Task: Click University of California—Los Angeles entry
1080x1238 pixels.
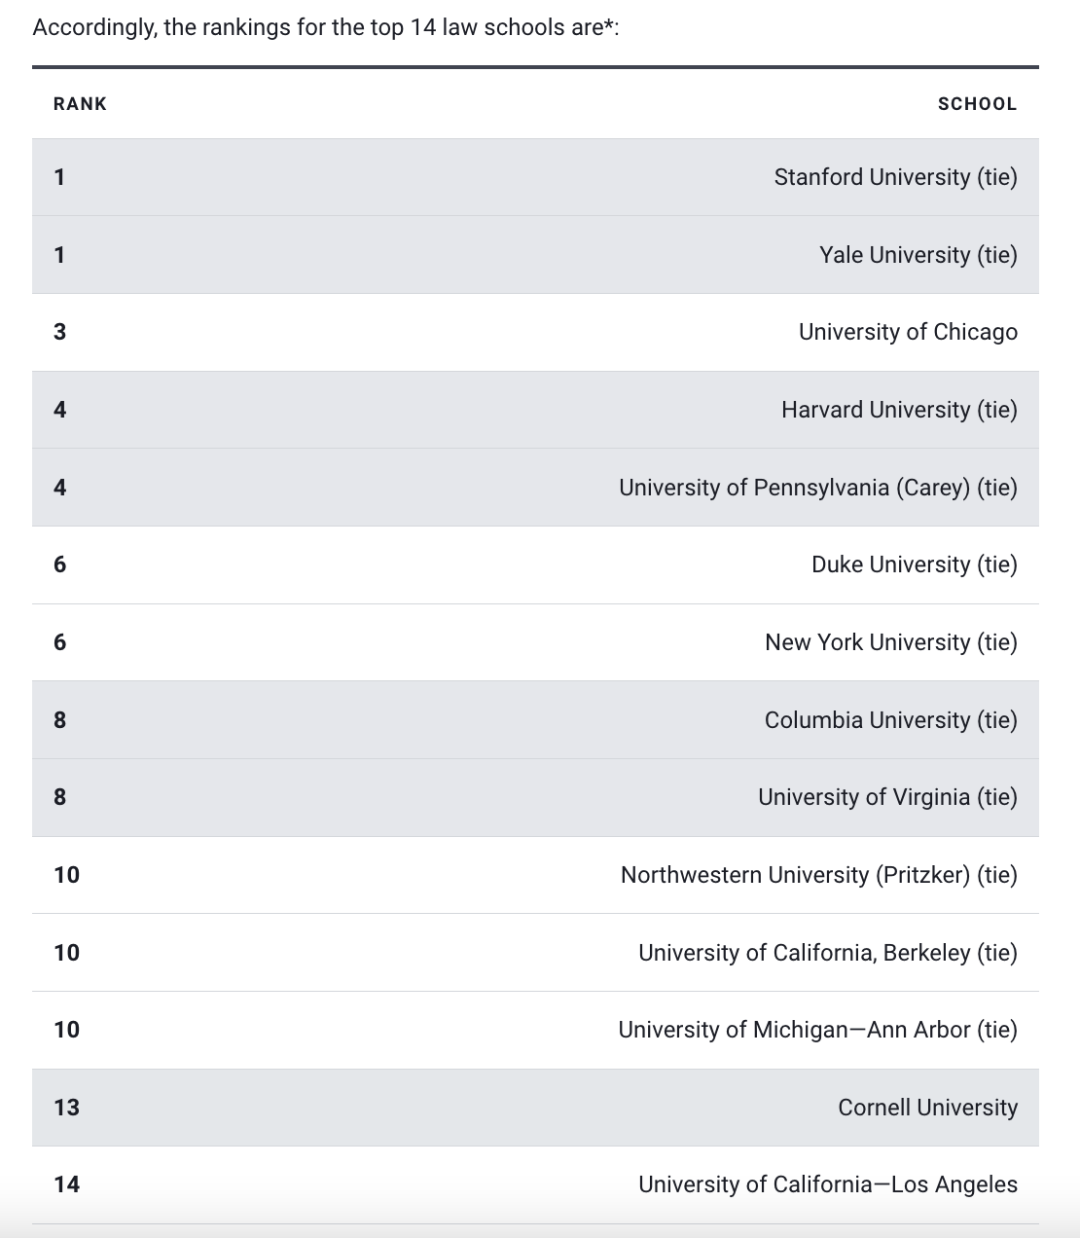Action: click(827, 1185)
